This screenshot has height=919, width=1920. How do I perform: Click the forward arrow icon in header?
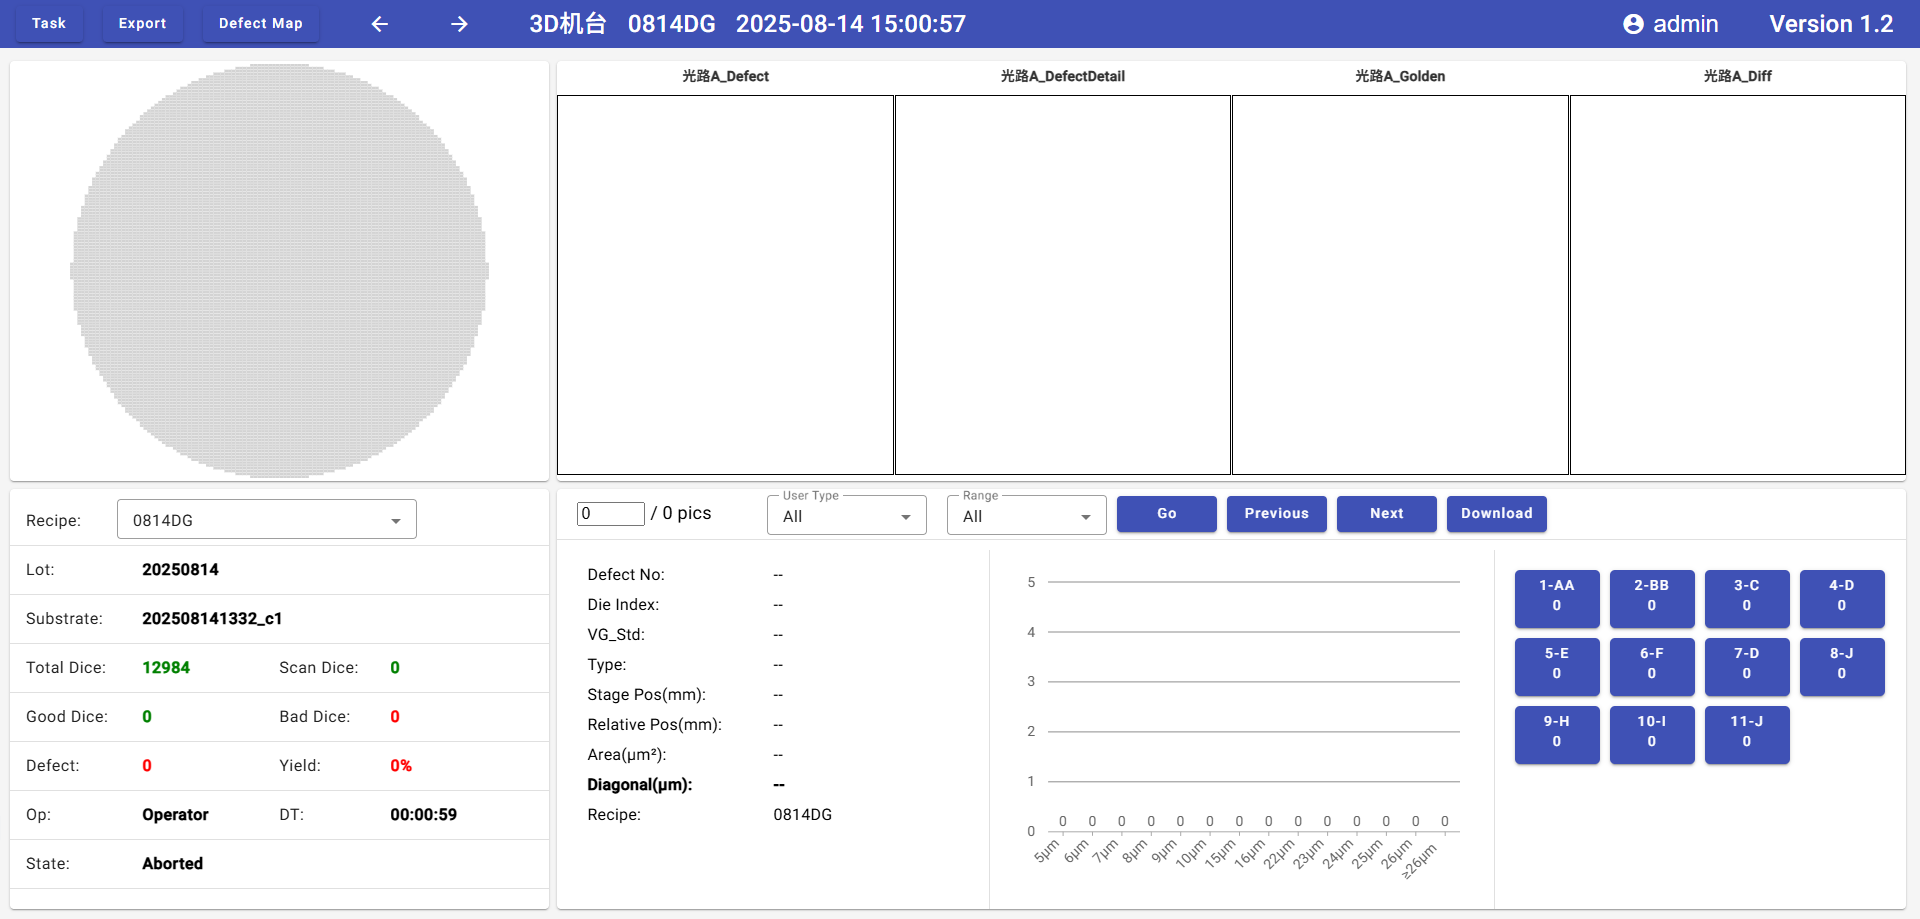coord(459,24)
